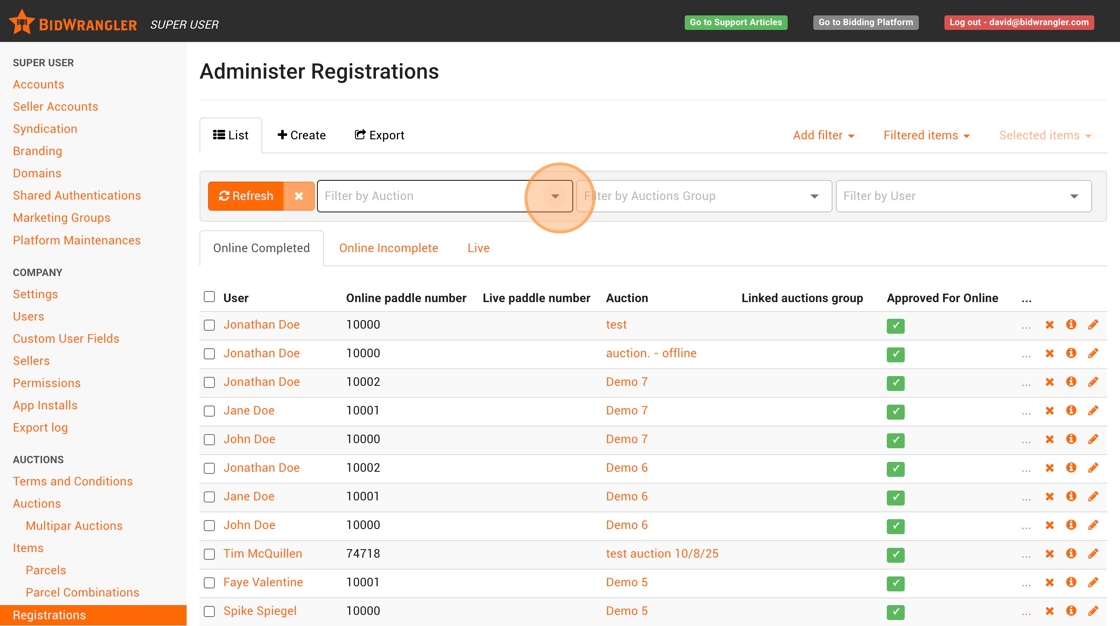Check the box for Tim McQuillen row
This screenshot has width=1120, height=626.
click(209, 554)
